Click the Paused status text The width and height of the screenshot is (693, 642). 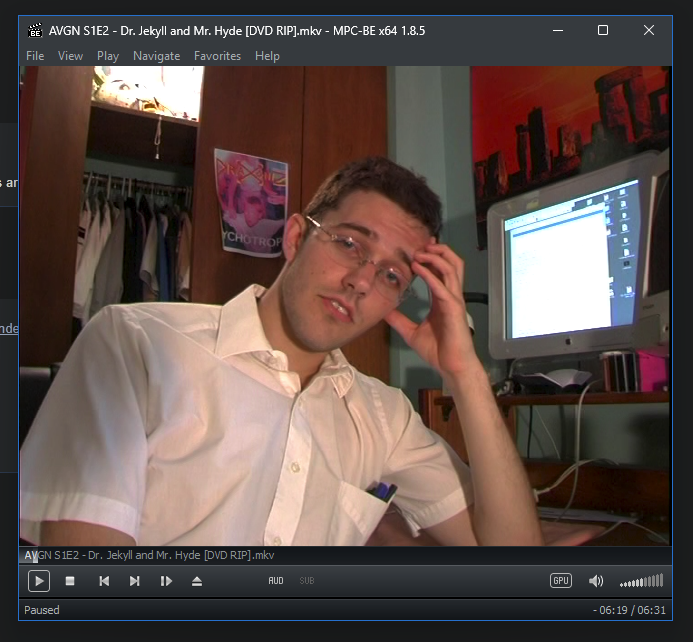pos(42,610)
